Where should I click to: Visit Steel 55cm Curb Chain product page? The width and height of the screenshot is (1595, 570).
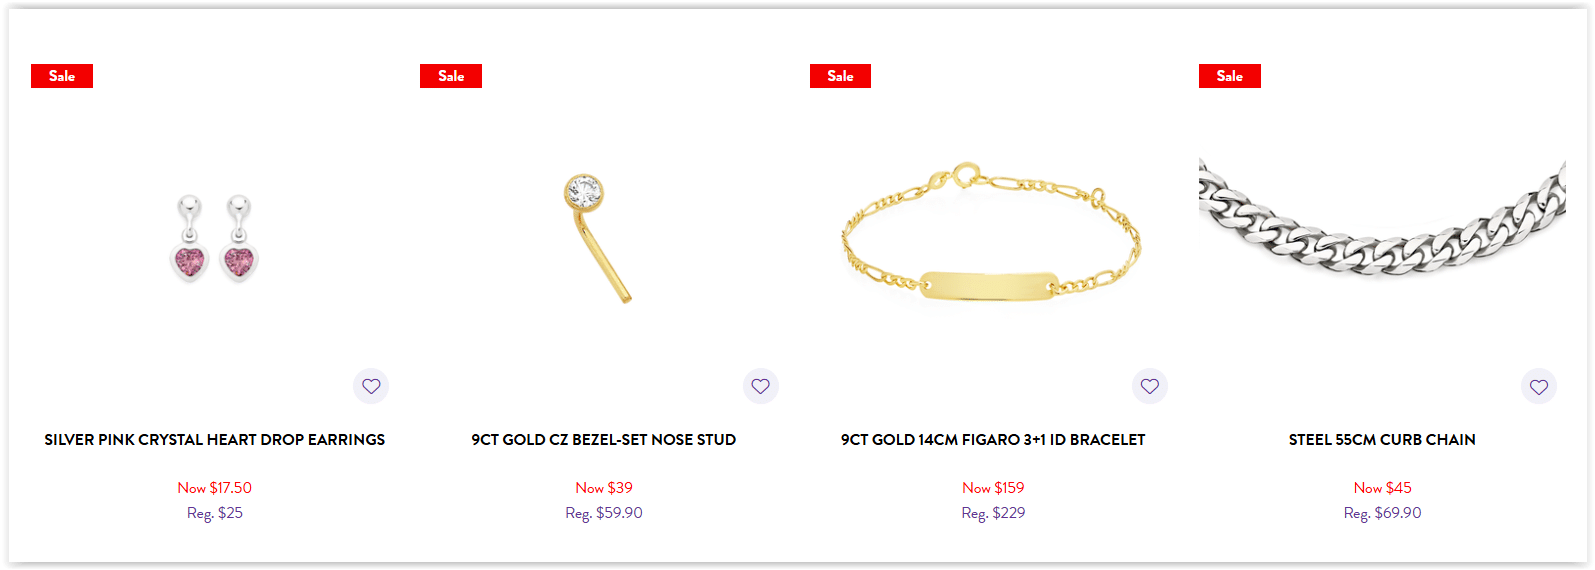(x=1382, y=440)
